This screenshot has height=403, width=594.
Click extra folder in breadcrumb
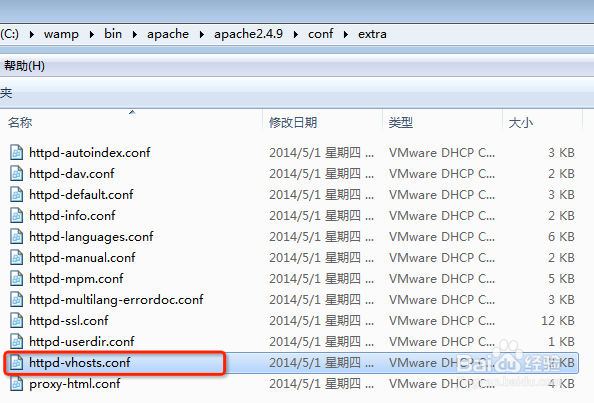tap(372, 34)
